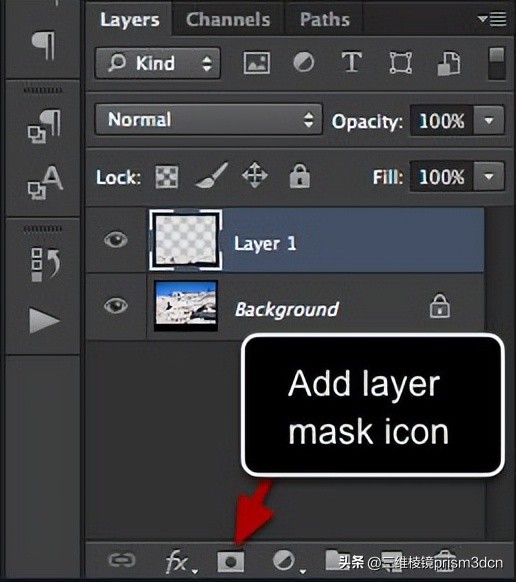Open the Kind filter dropdown
This screenshot has width=516, height=582.
(158, 63)
